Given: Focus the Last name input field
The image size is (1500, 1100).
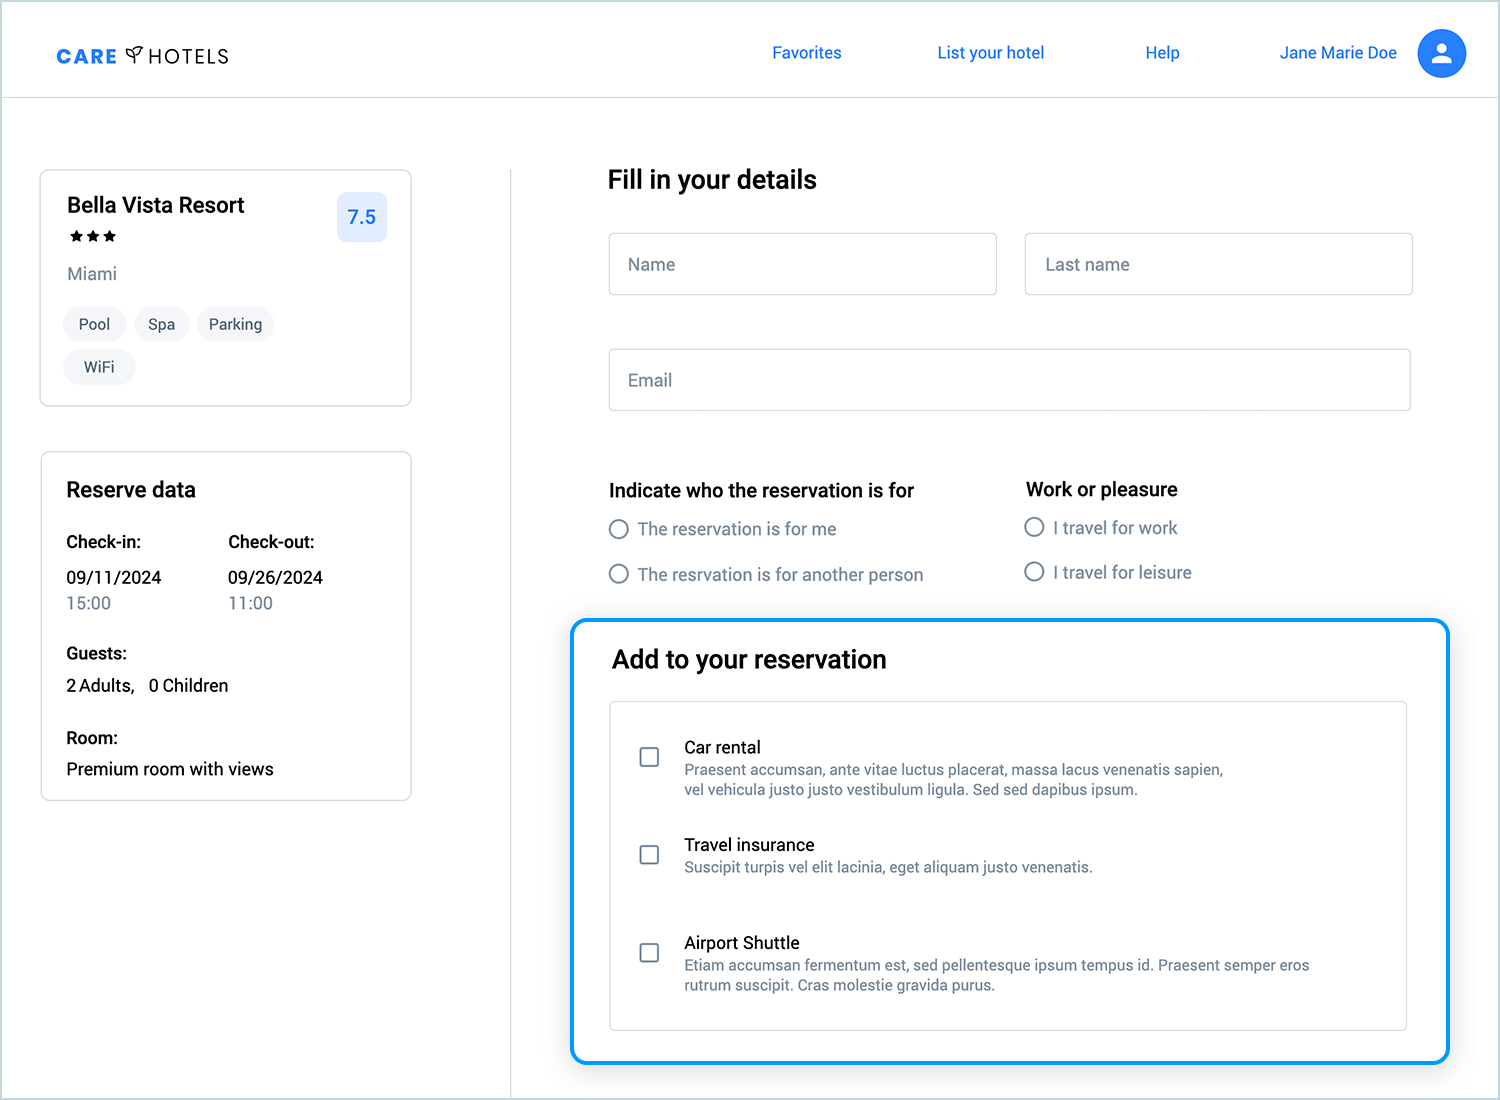Looking at the screenshot, I should (1219, 264).
